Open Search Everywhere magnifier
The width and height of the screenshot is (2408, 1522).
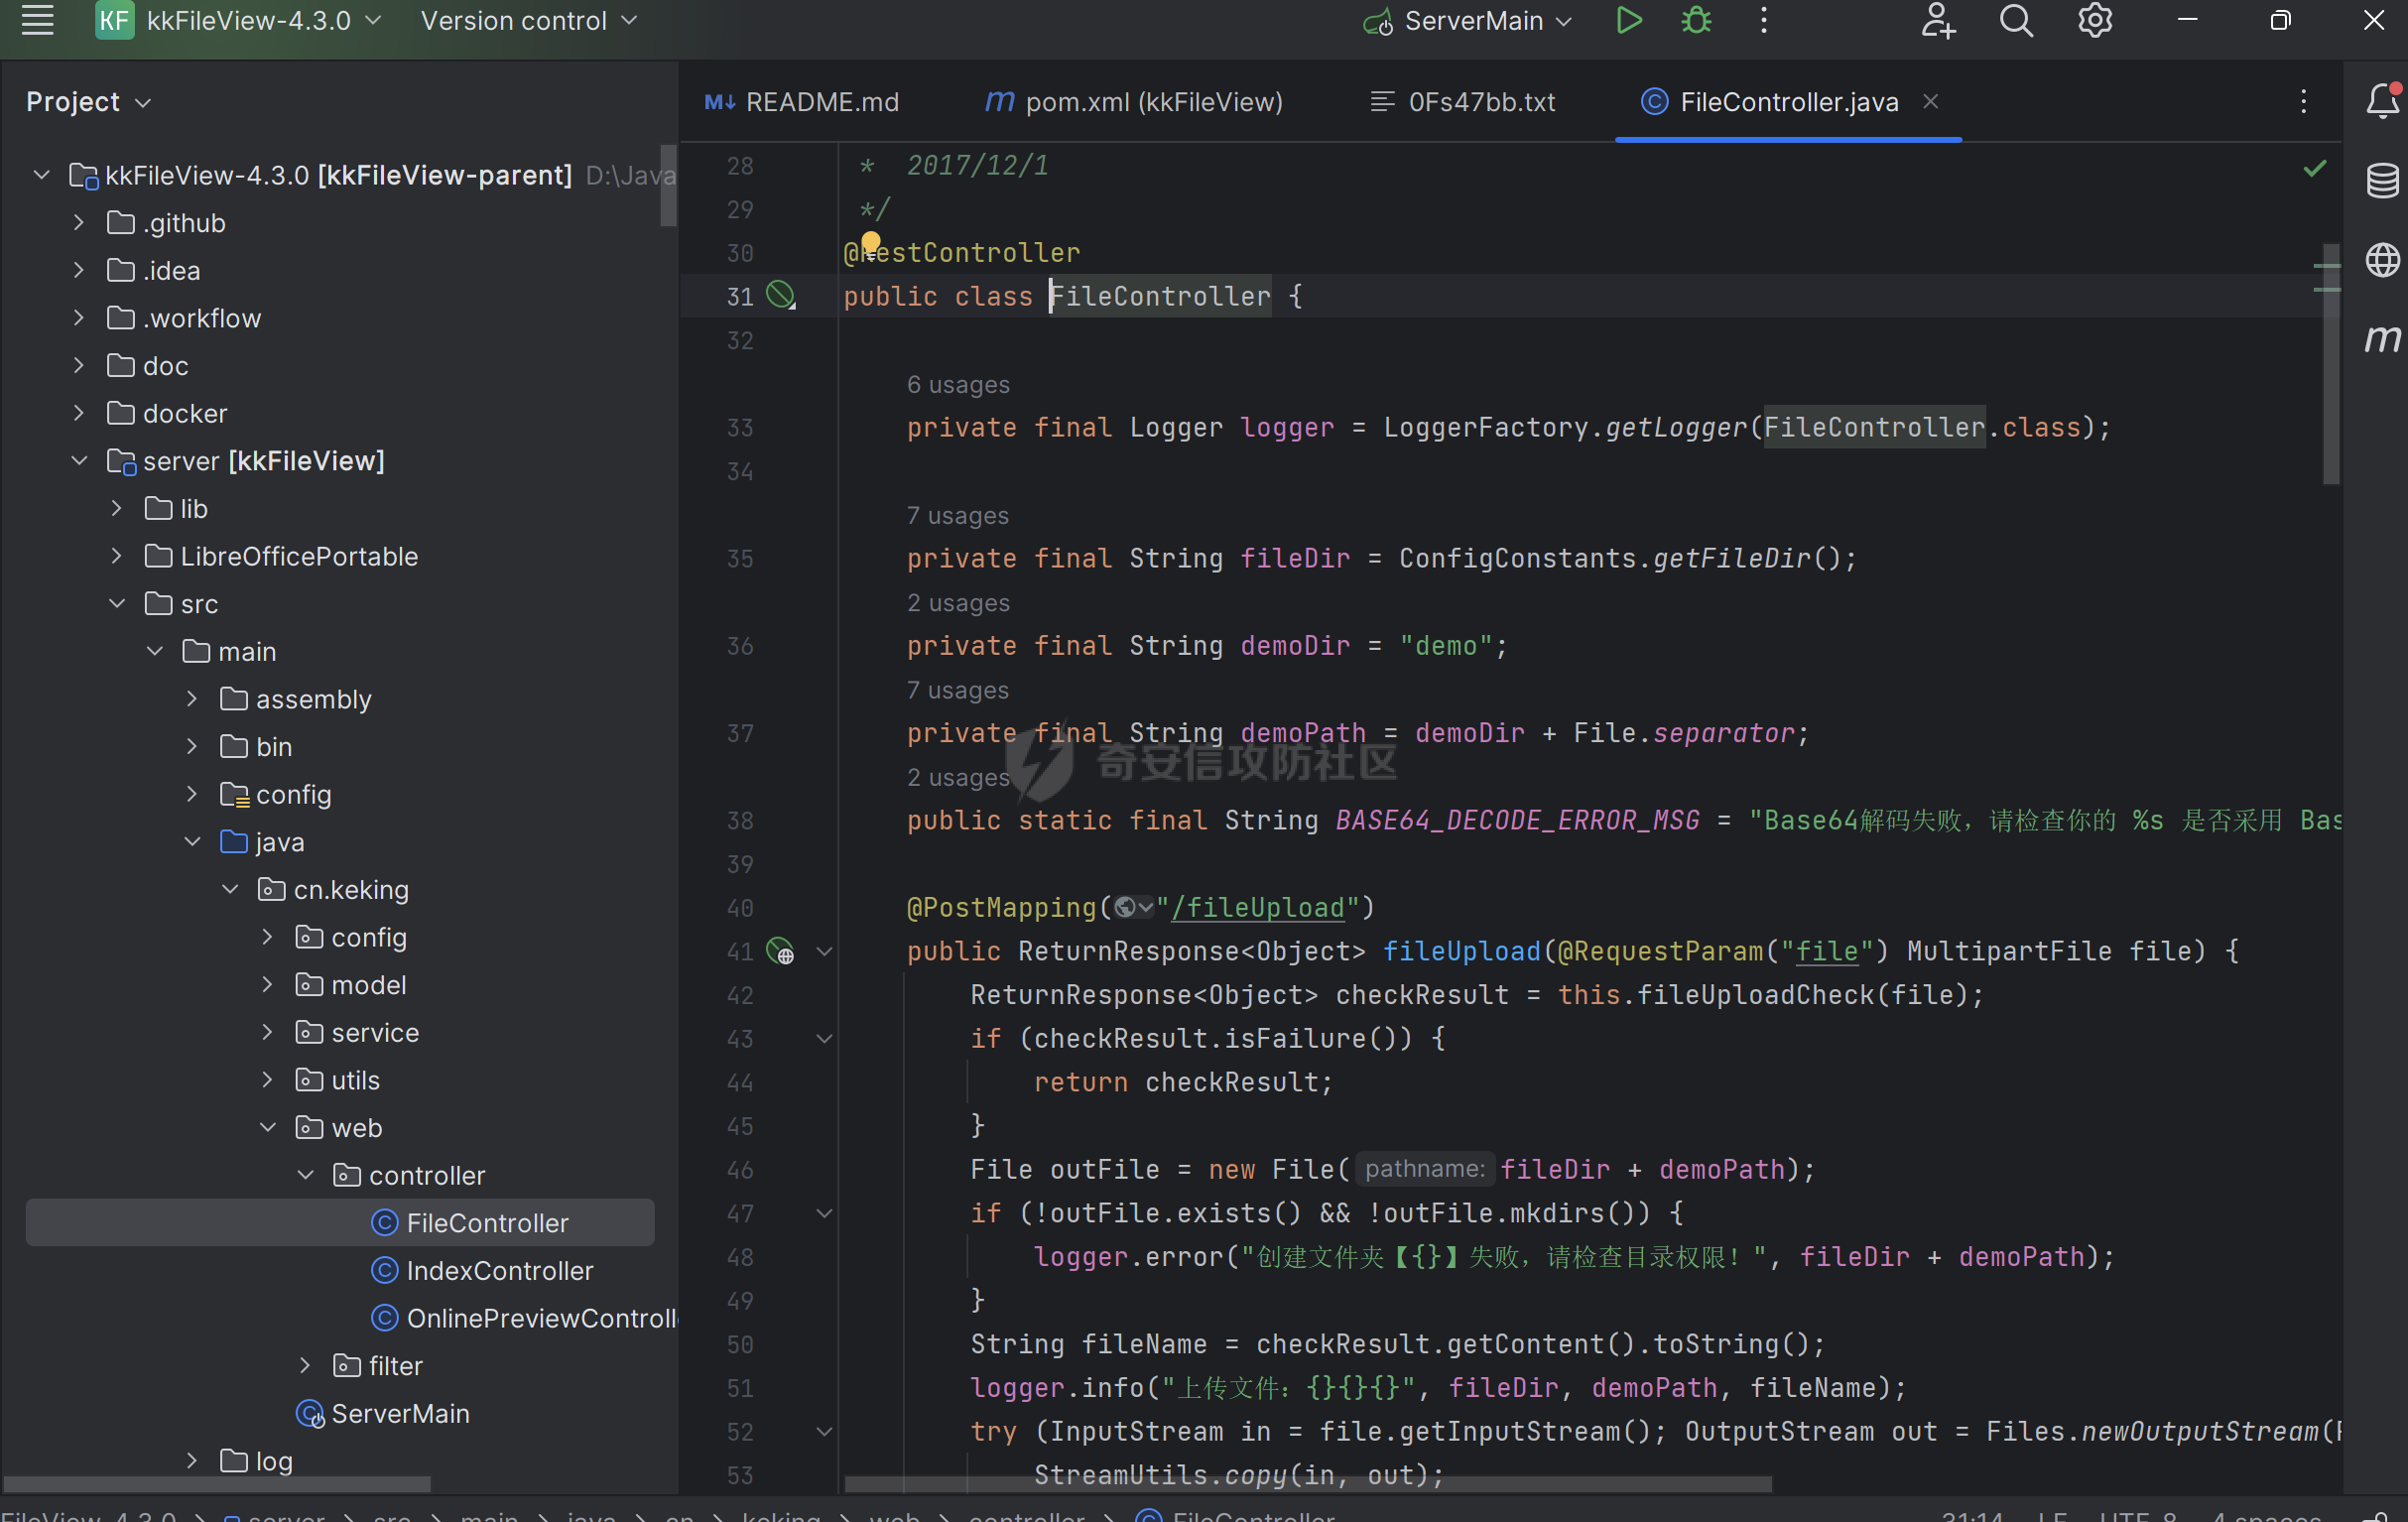[2016, 20]
